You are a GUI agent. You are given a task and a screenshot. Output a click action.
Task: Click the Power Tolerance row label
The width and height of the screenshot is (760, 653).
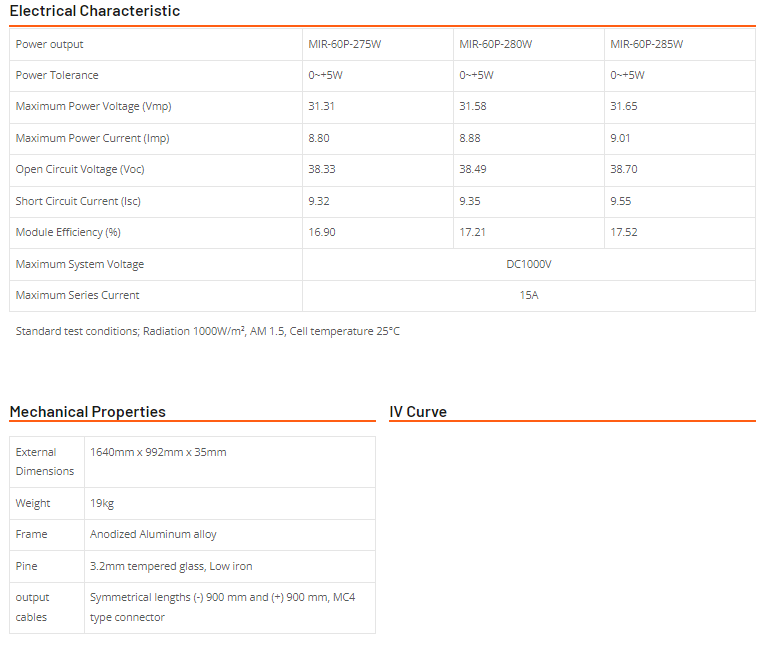coord(57,75)
